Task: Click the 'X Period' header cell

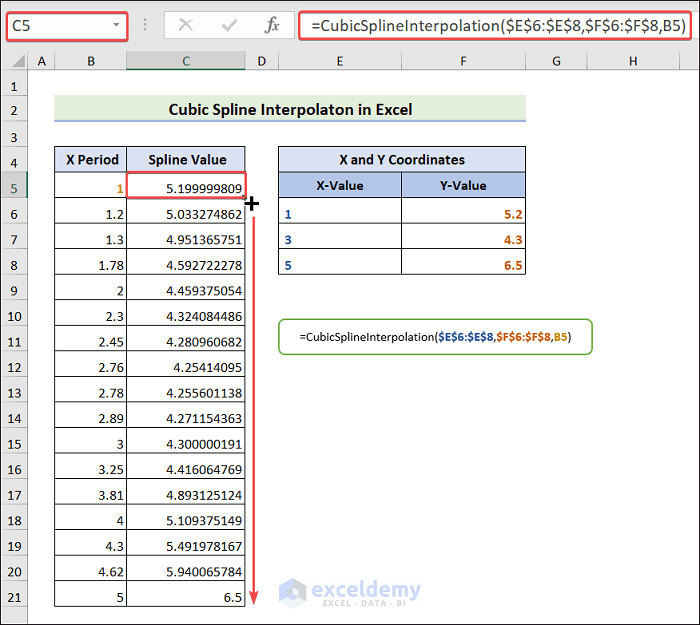Action: click(x=91, y=159)
